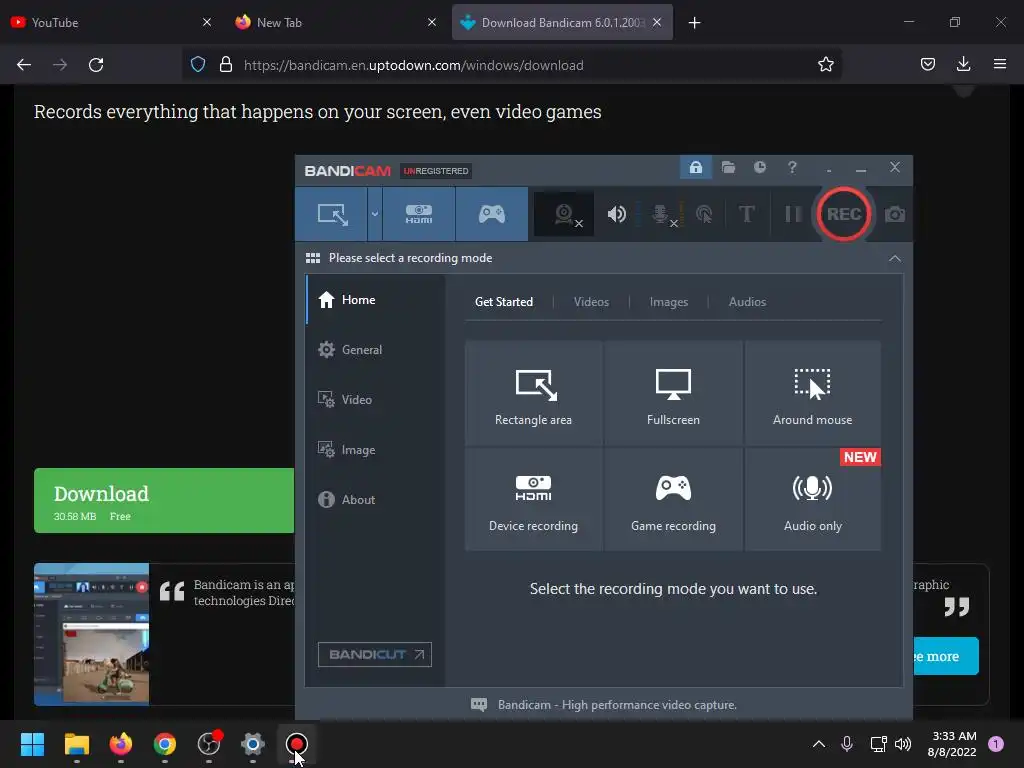
Task: Click the Bandicam lock icon
Action: point(696,168)
